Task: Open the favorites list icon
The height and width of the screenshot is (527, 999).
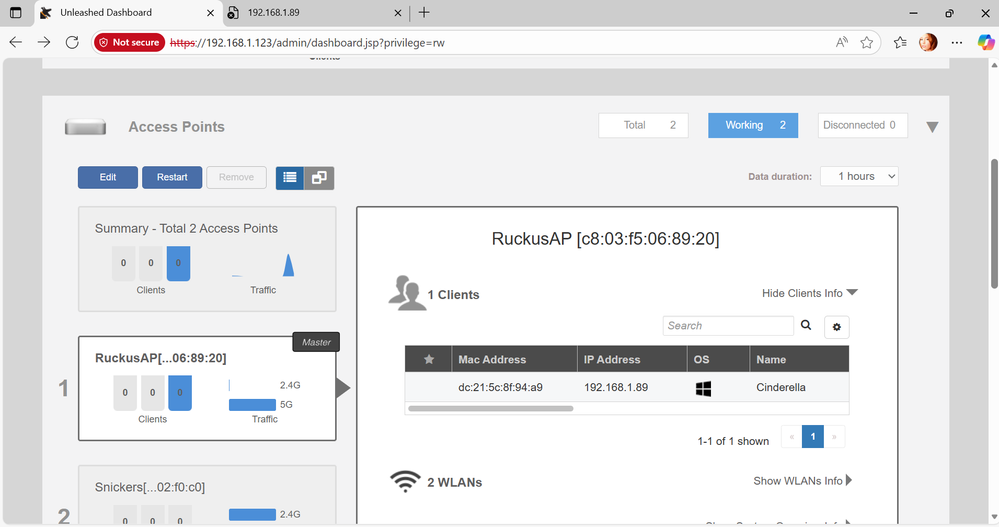Action: point(900,43)
